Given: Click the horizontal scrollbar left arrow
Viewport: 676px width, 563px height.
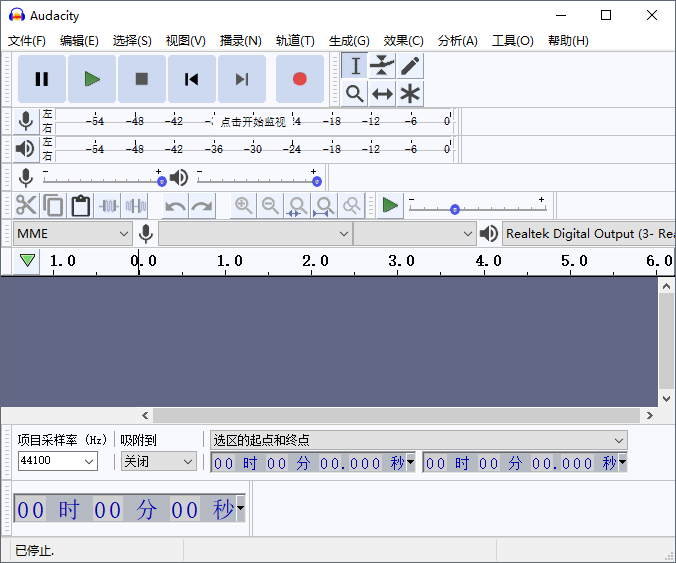Looking at the screenshot, I should [x=145, y=416].
